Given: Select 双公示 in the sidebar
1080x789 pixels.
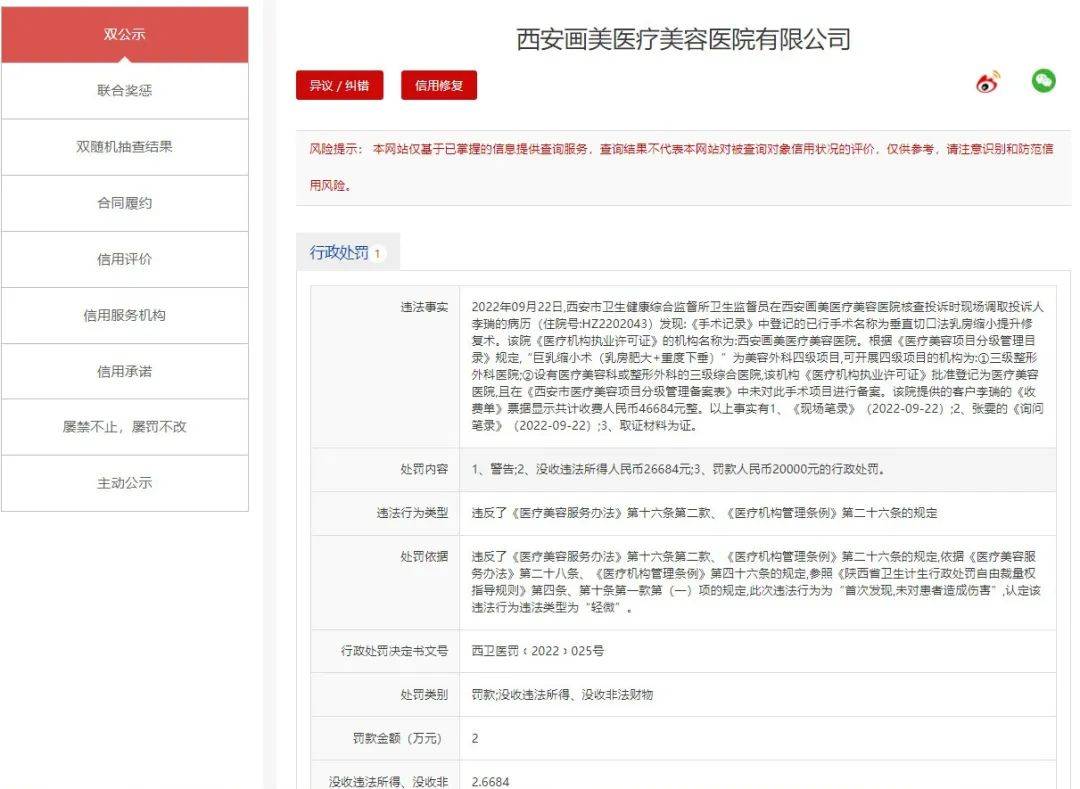Looking at the screenshot, I should pyautogui.click(x=126, y=33).
